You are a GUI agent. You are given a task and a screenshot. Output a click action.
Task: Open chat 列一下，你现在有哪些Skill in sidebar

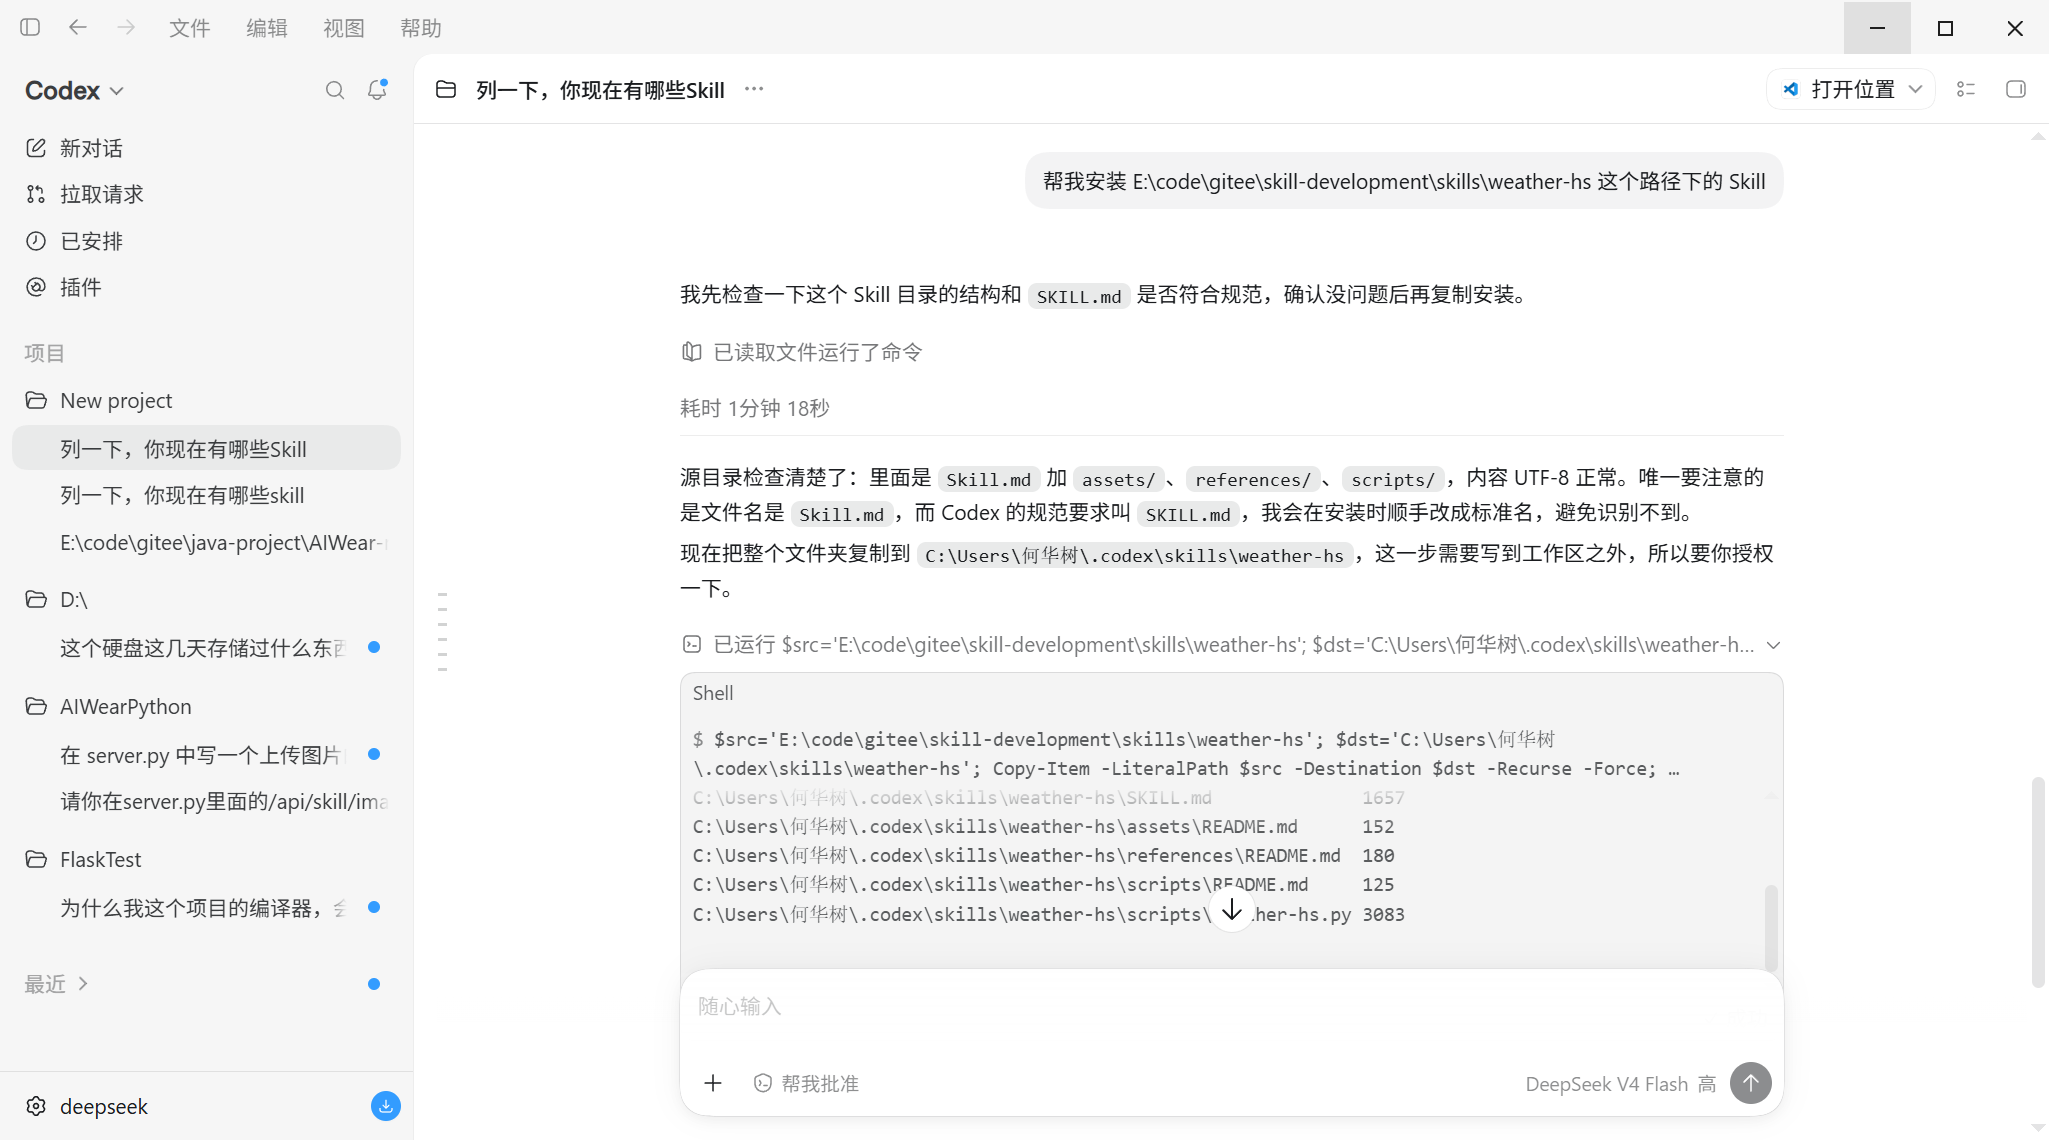pos(206,449)
